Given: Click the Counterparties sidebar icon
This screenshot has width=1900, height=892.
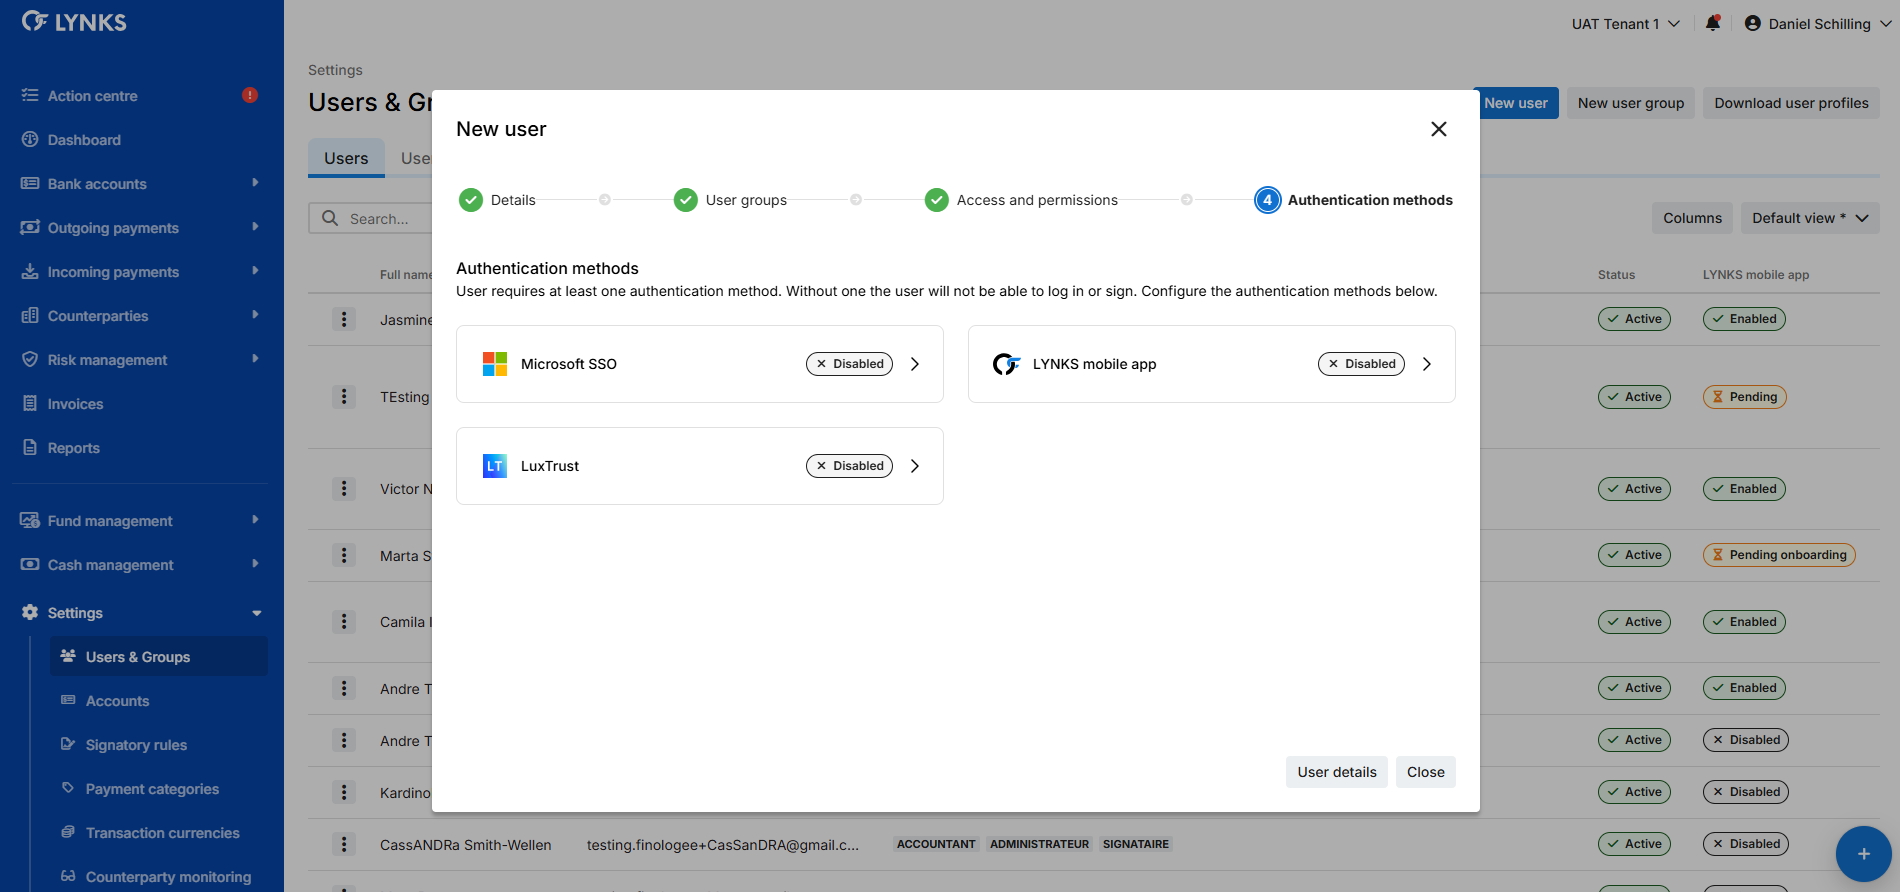Looking at the screenshot, I should click(x=30, y=315).
